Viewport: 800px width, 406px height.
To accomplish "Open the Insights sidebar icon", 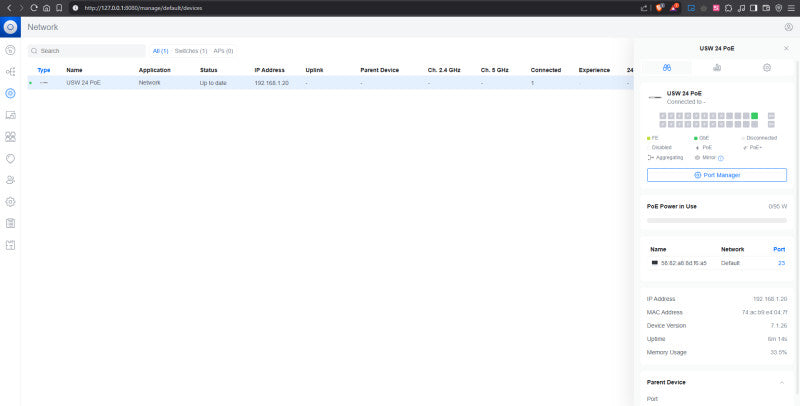I will (10, 159).
